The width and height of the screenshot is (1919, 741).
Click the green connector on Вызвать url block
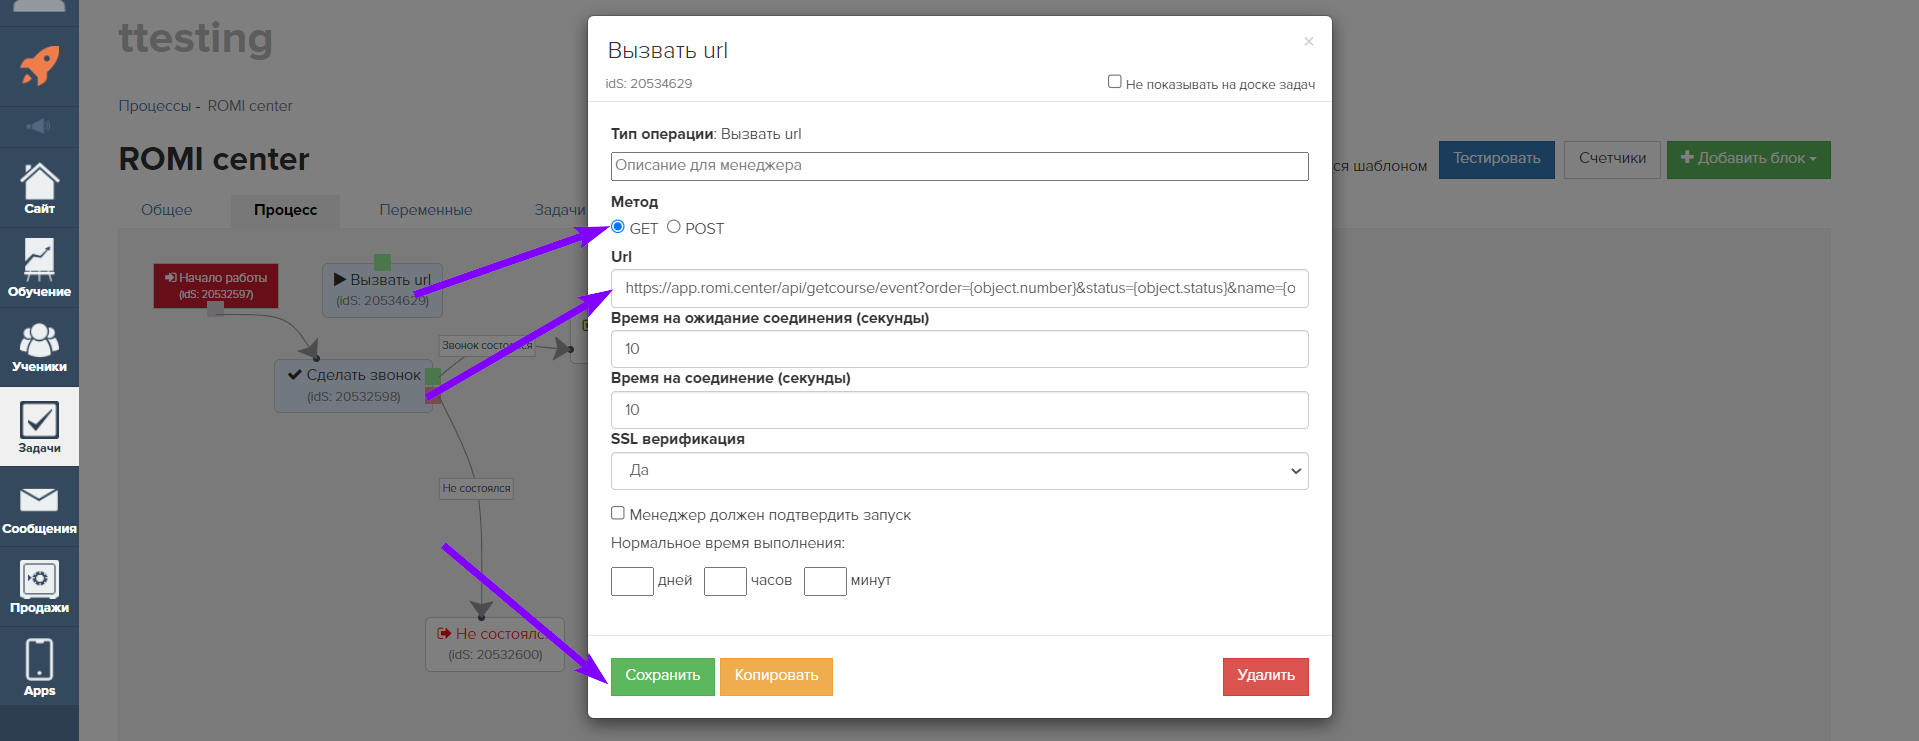(382, 262)
